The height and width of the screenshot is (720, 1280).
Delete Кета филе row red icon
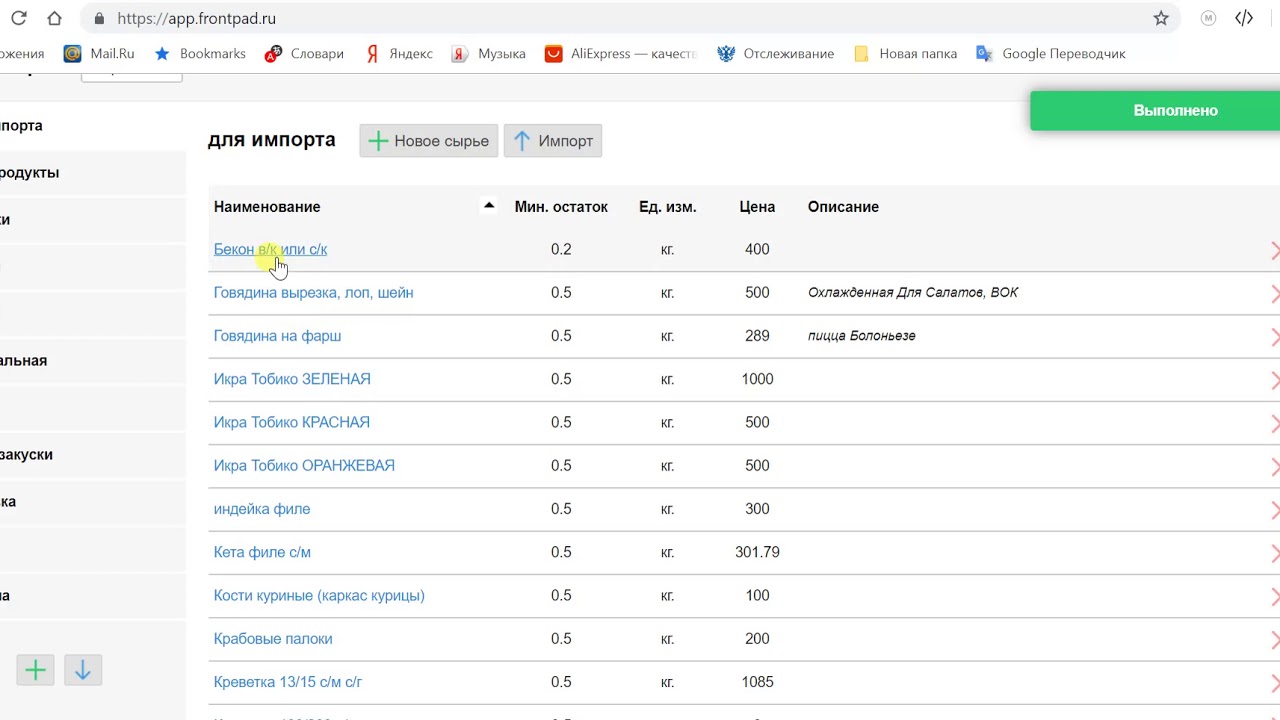pos(1275,553)
